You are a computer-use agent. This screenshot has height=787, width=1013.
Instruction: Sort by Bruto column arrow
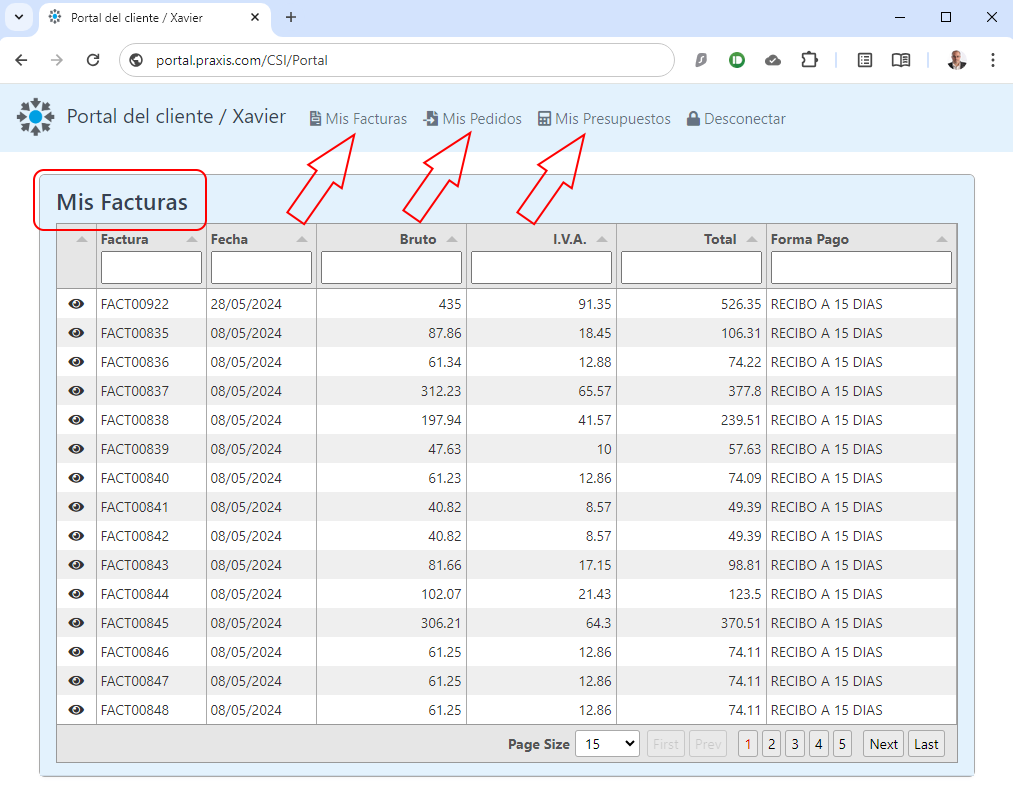tap(452, 240)
